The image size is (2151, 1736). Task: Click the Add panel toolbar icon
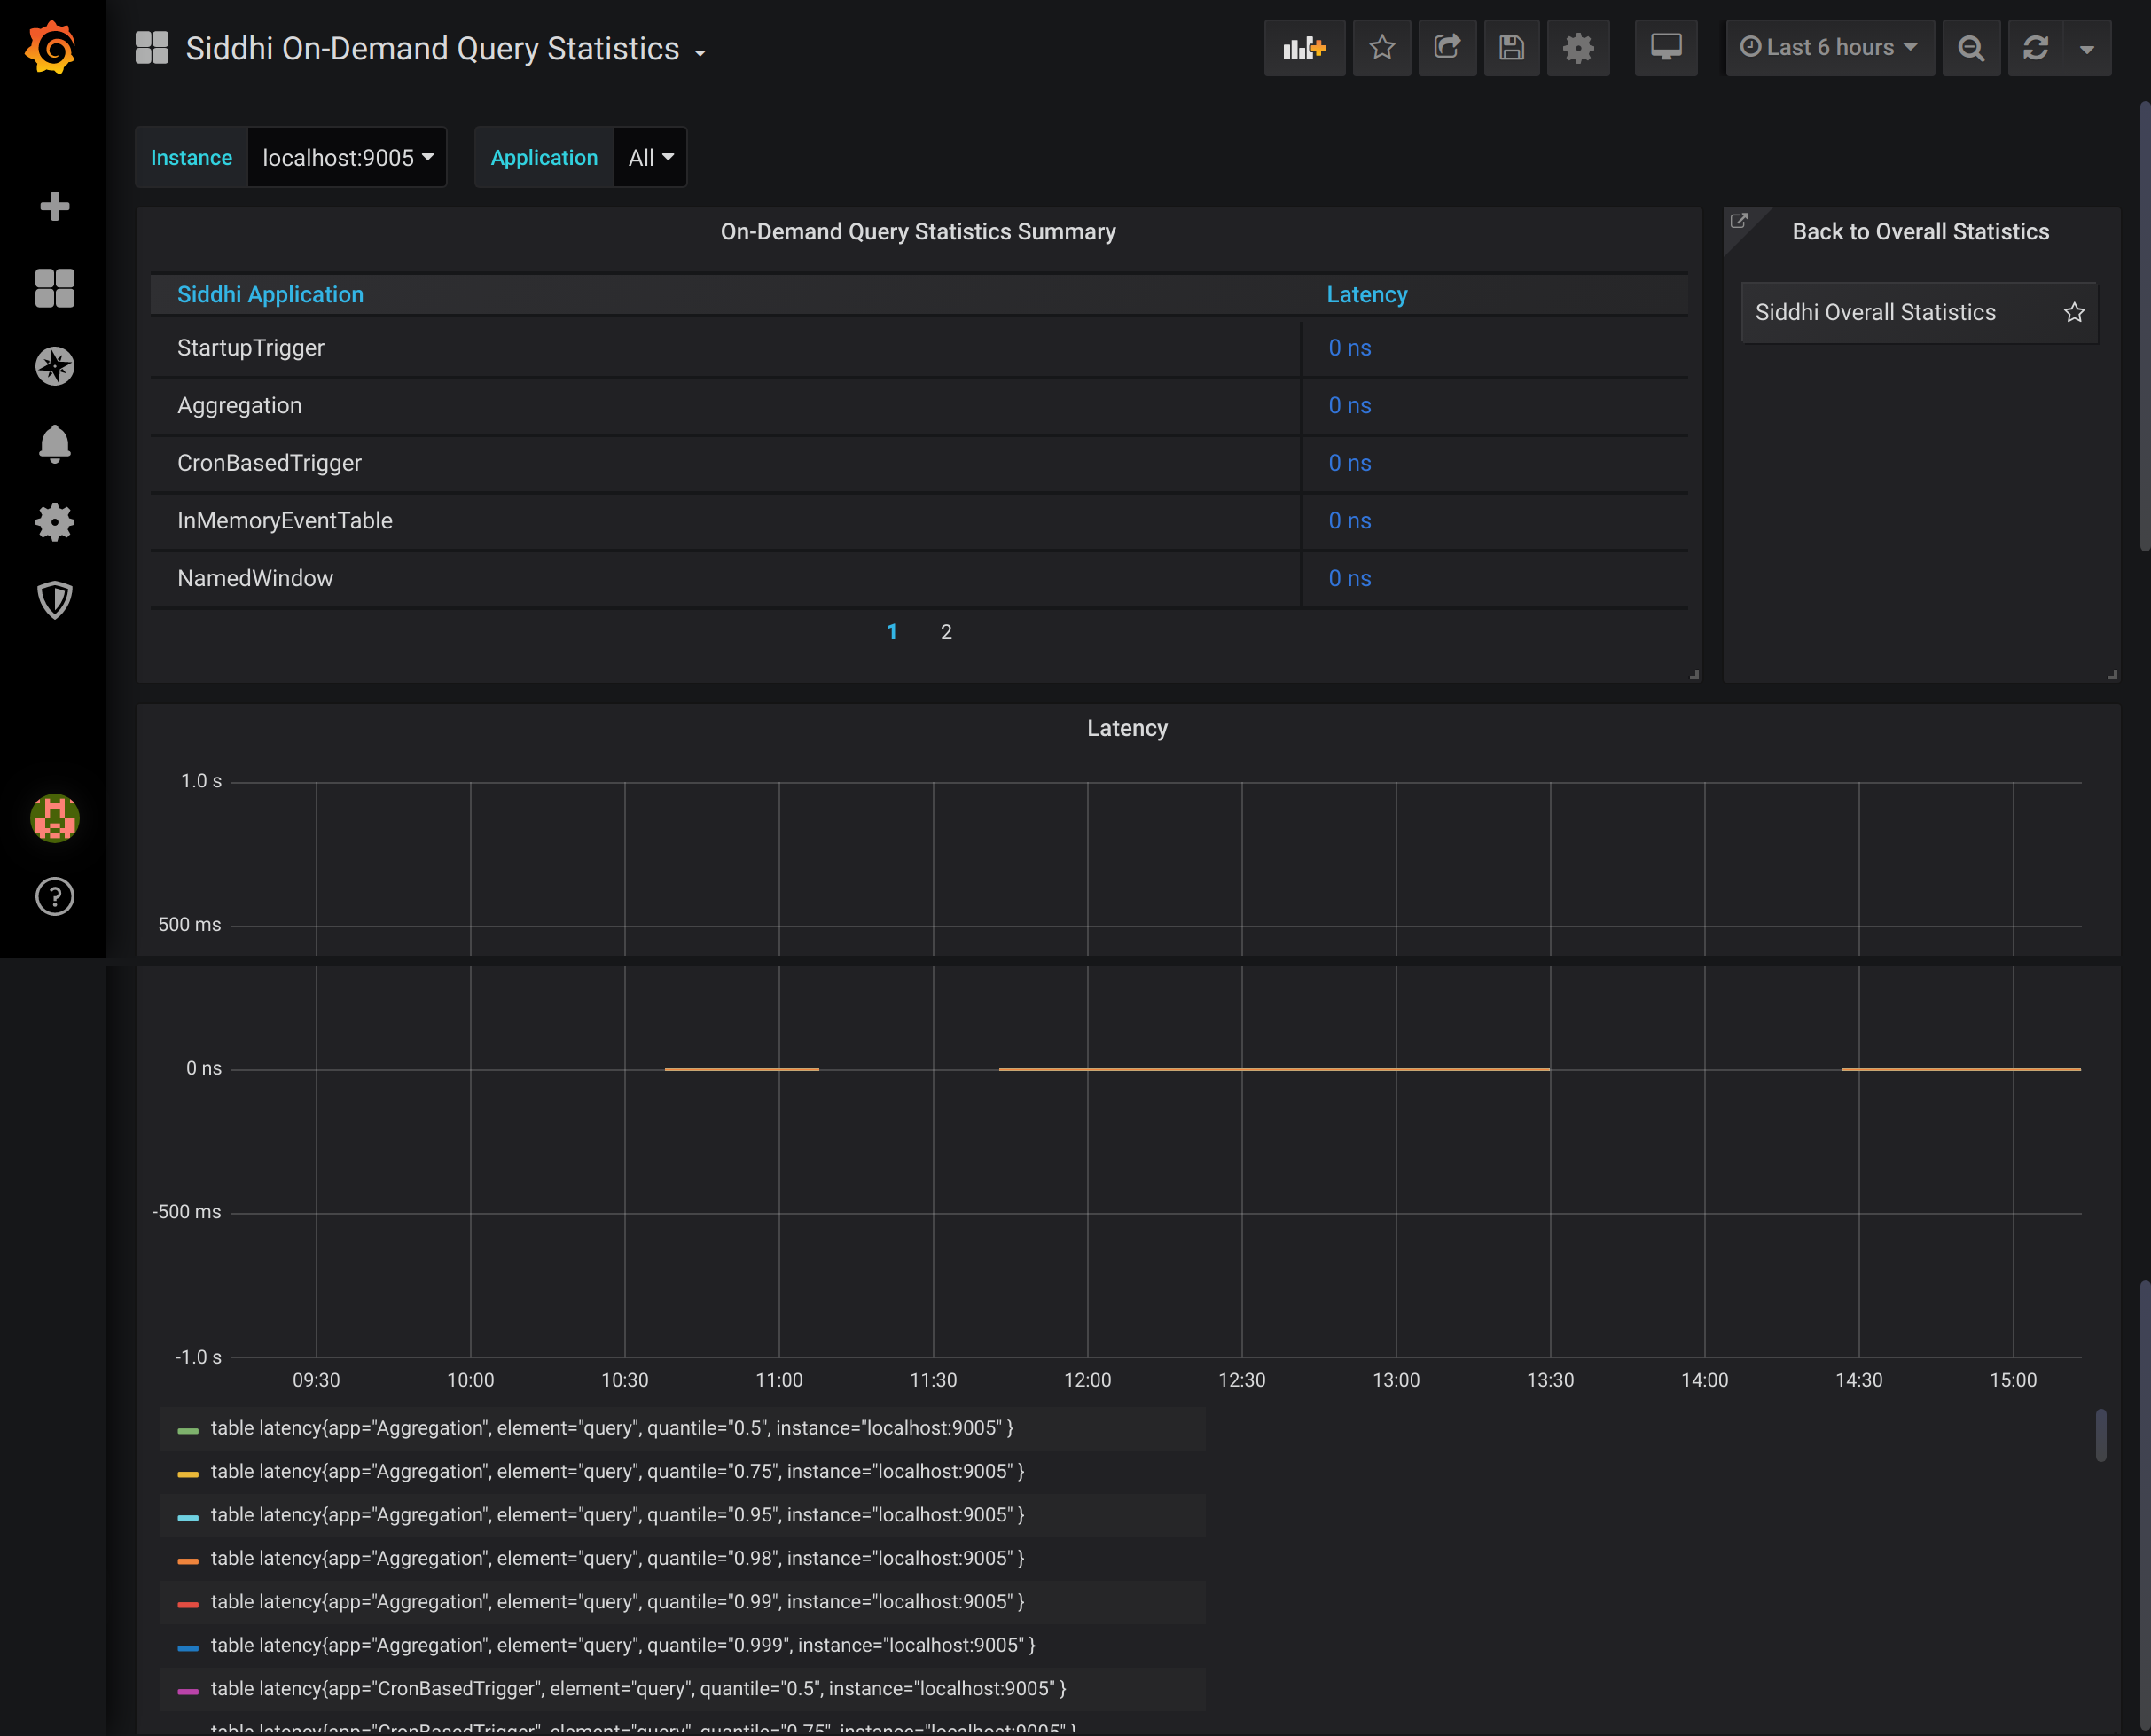[x=1304, y=47]
